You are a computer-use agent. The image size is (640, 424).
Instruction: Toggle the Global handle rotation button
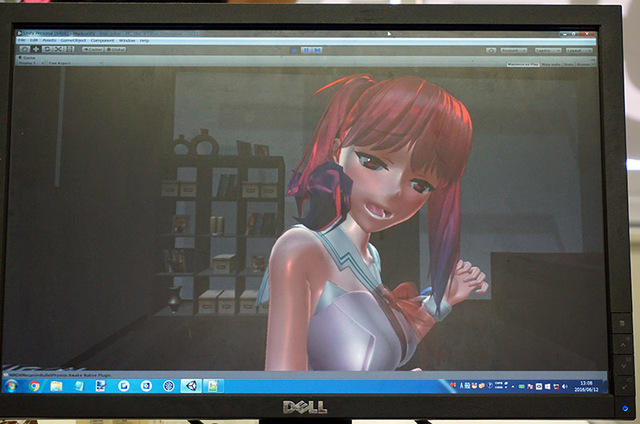pos(116,49)
